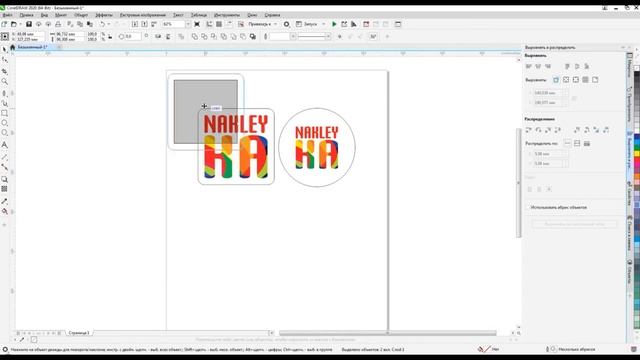Toggle align to Active Objects option
Screen dimensions: 640x360
click(556, 80)
